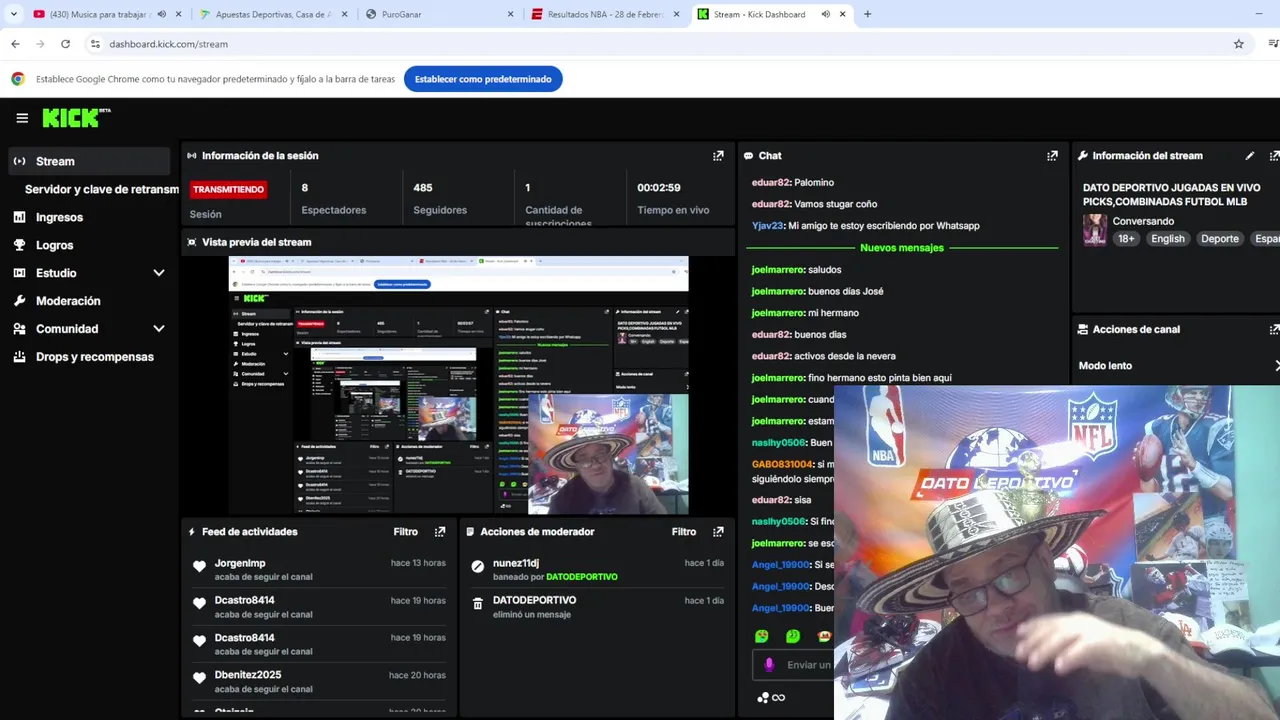Click the Nuevos mensajes divider link

tap(902, 248)
